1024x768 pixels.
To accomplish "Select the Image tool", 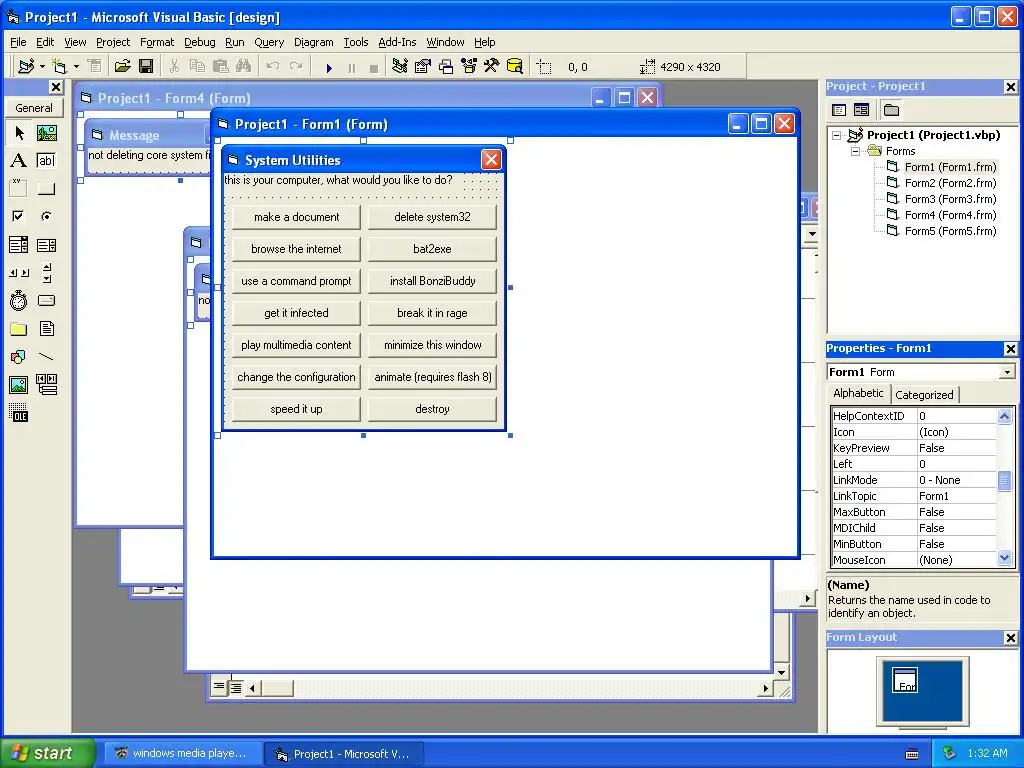I will pos(19,385).
